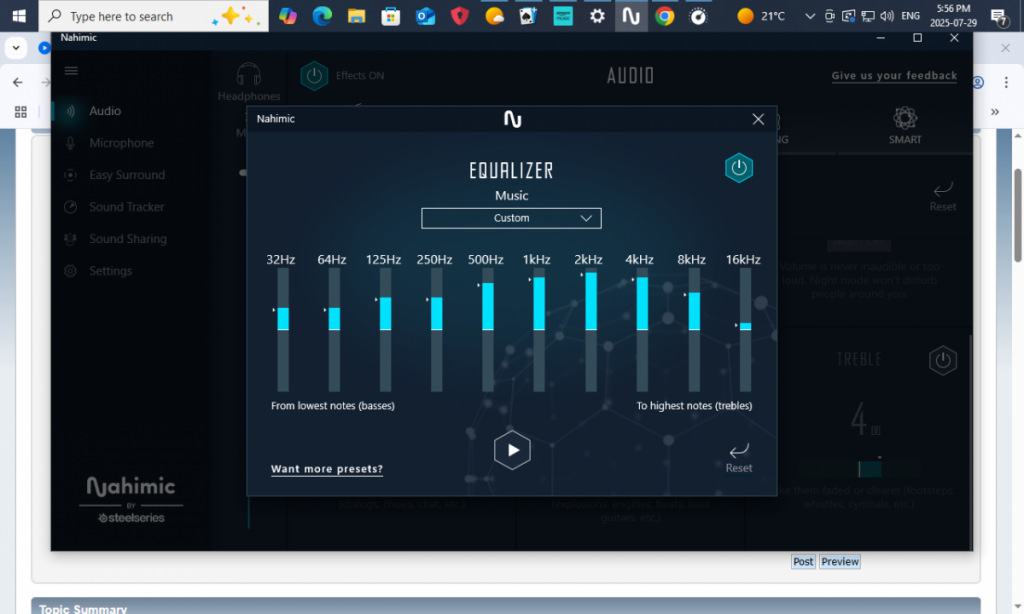Image resolution: width=1024 pixels, height=614 pixels.
Task: Adjust the 16kHz equalizer slider
Action: pos(745,330)
